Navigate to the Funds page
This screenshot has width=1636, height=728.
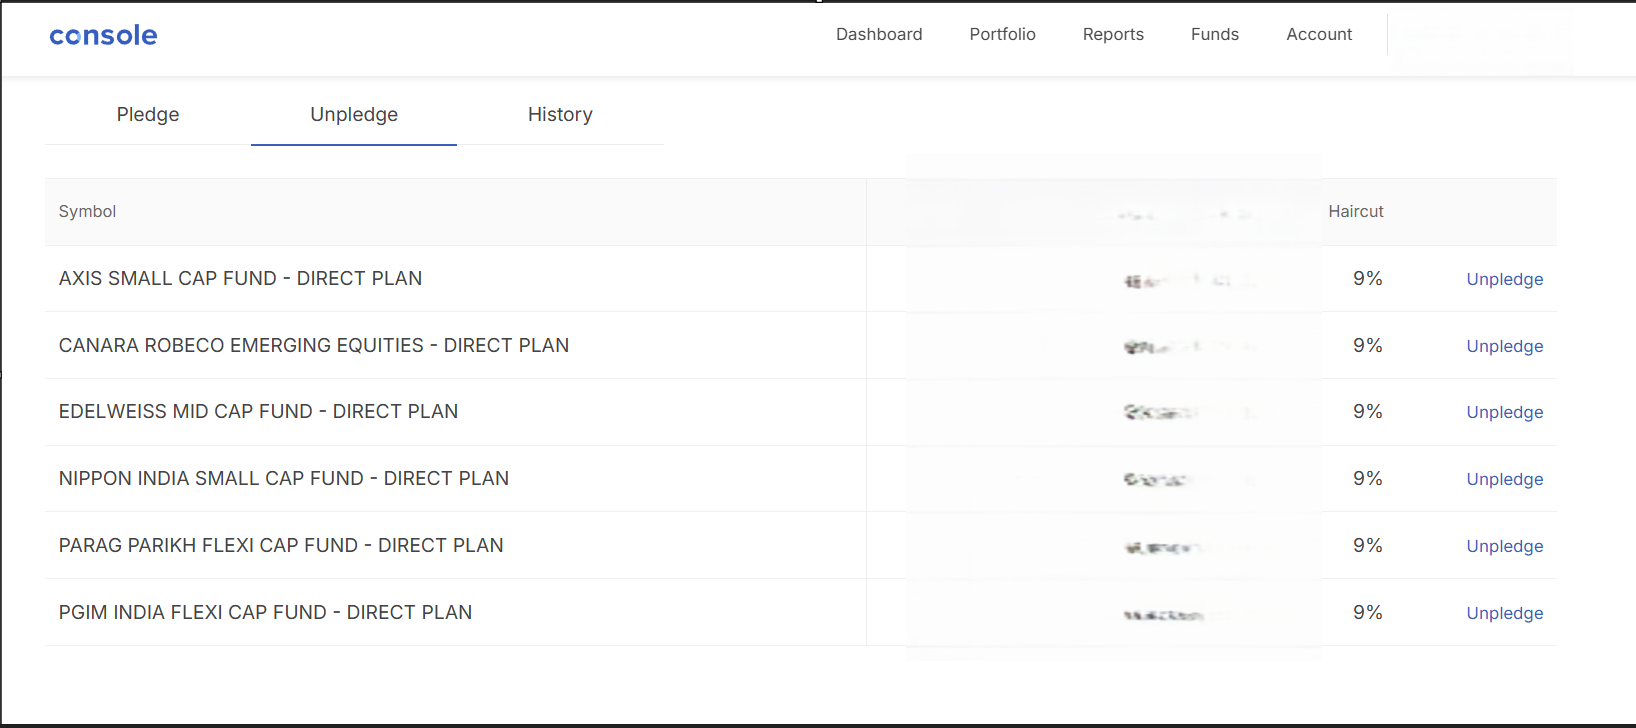(x=1214, y=34)
